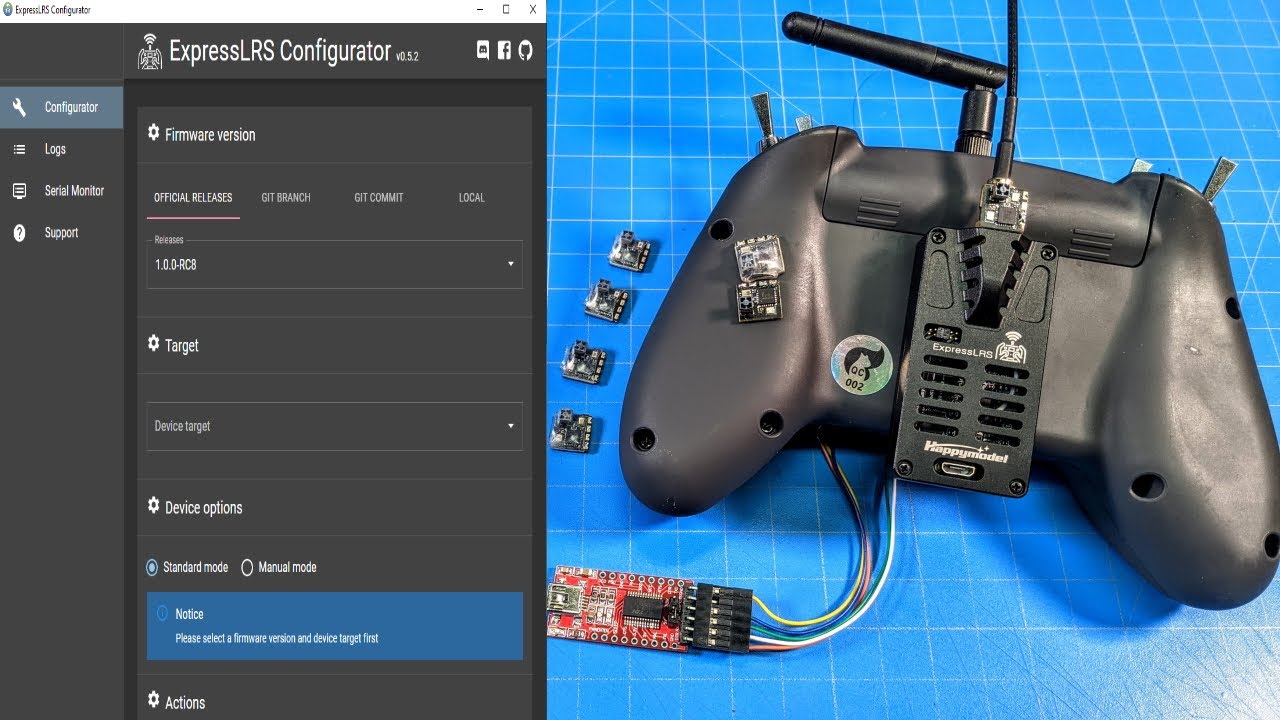
Task: Click the app icon in the window title bar
Action: click(8, 10)
